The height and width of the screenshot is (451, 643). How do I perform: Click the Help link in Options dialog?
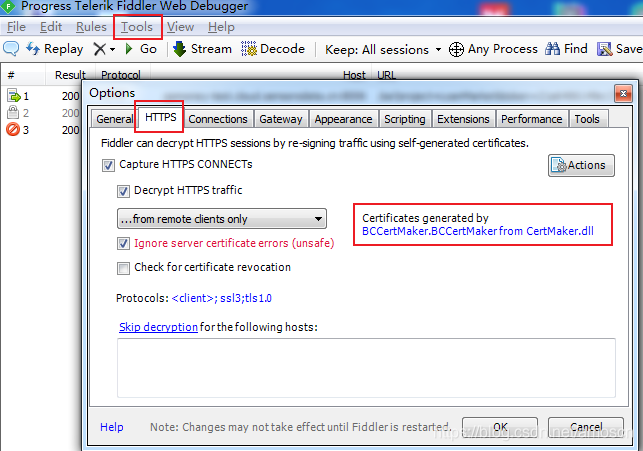pos(112,427)
